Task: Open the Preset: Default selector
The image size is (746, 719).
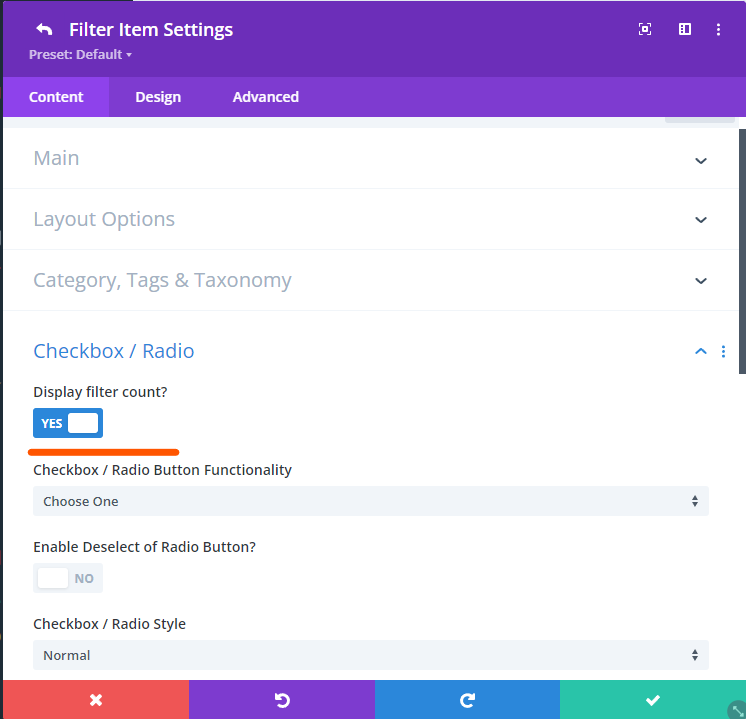Action: click(x=81, y=54)
